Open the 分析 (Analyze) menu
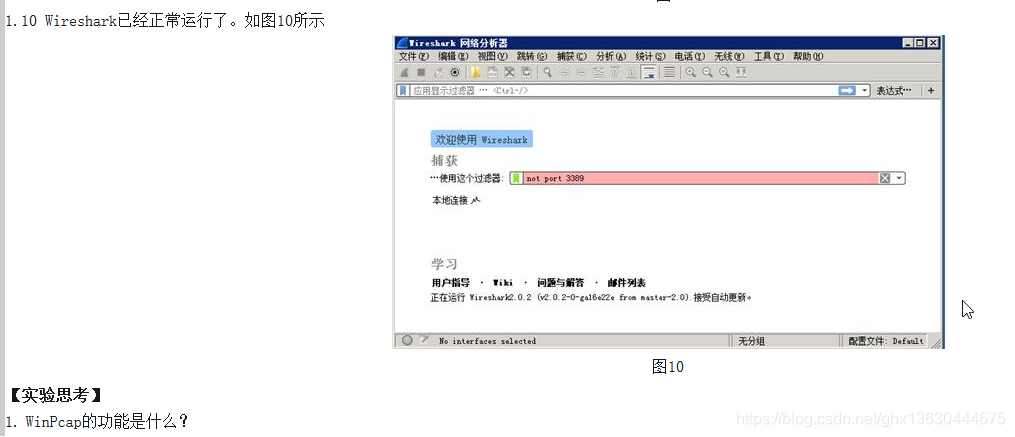Image resolution: width=1015 pixels, height=437 pixels. click(611, 56)
